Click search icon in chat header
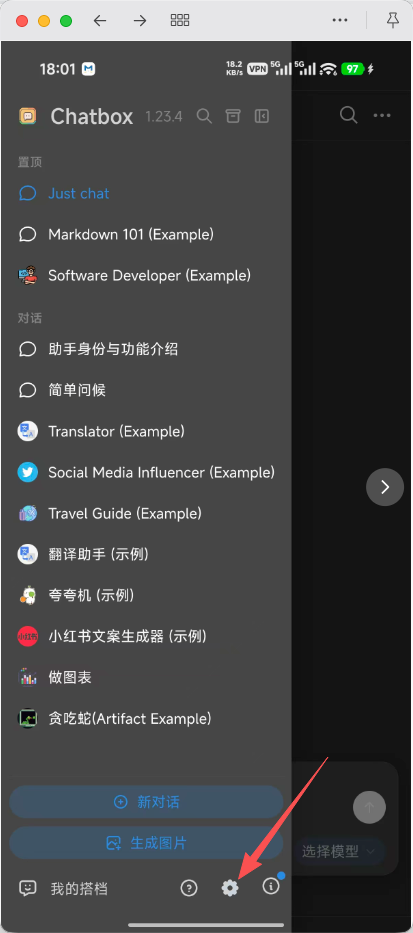Screen dimensions: 413x933 pyautogui.click(x=348, y=115)
